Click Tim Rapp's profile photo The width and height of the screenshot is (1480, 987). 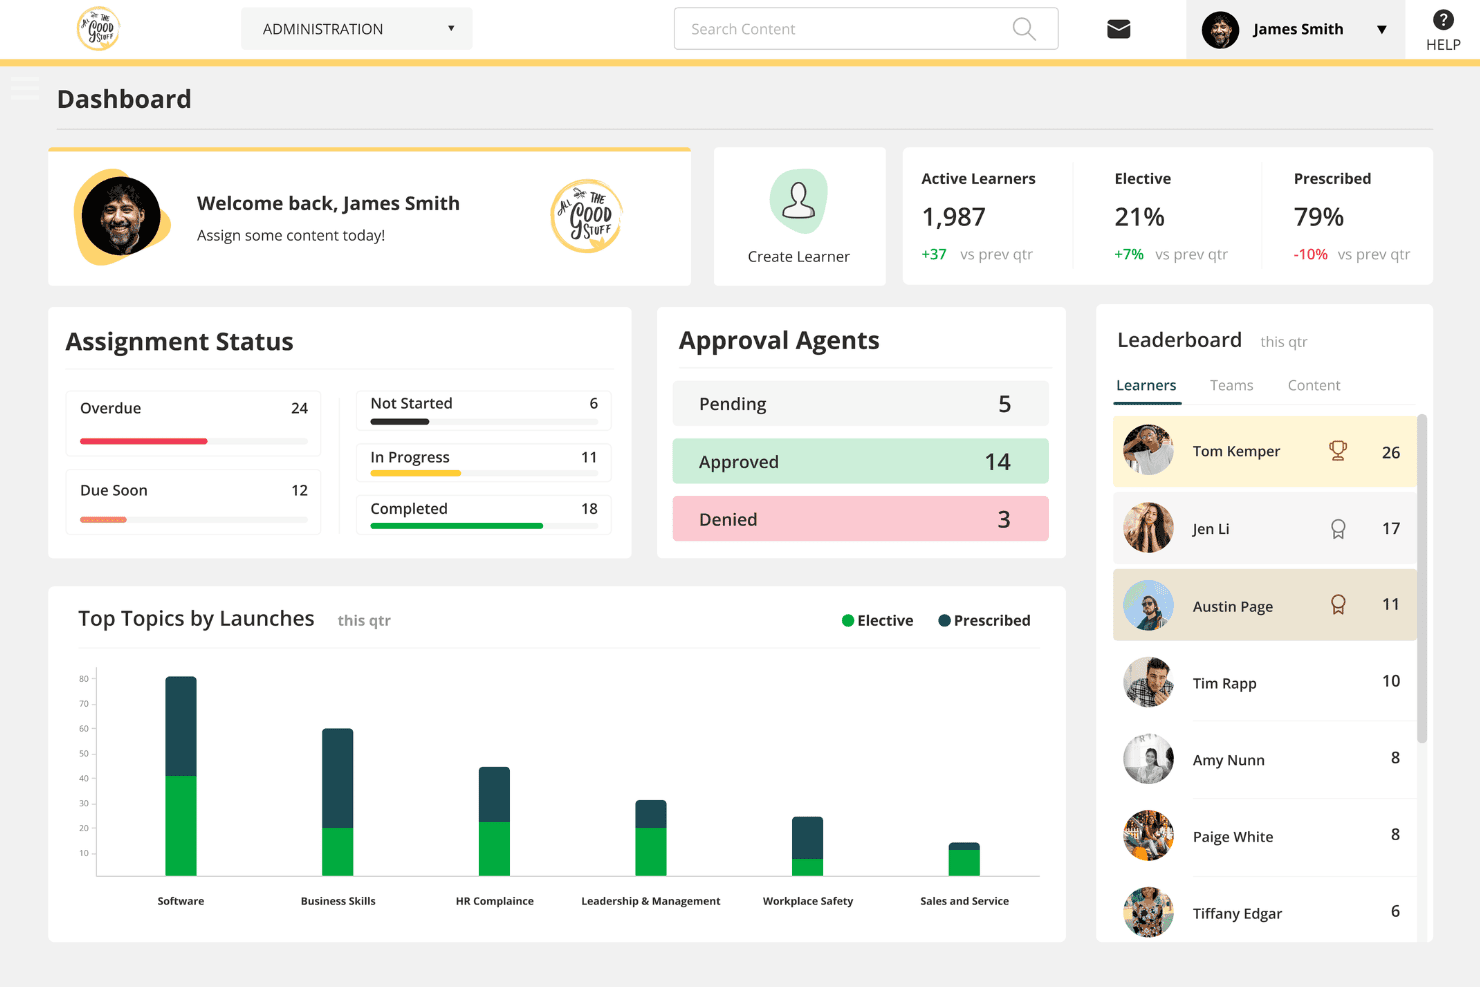[x=1148, y=682]
